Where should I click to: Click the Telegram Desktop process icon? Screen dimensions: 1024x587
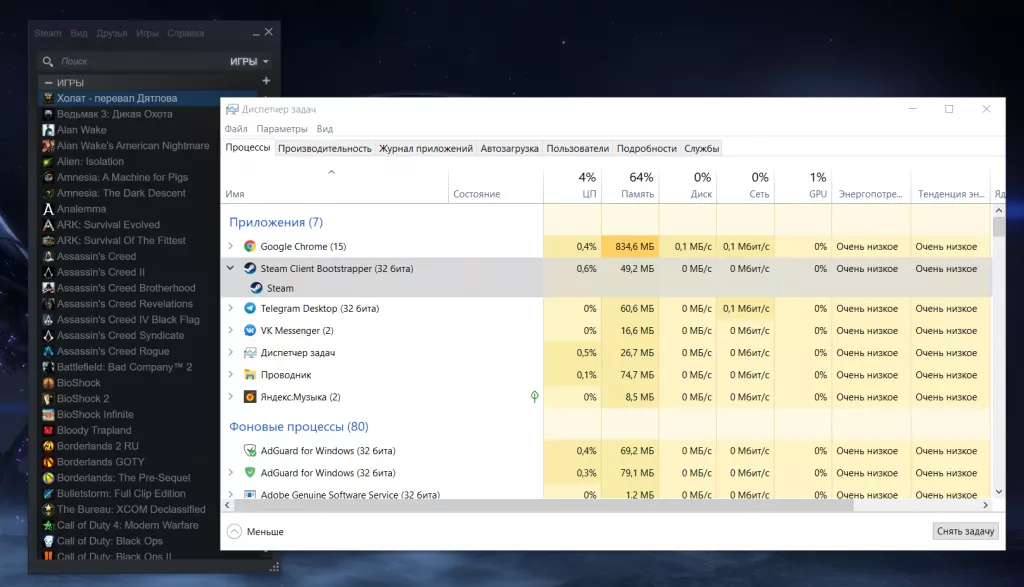coord(250,309)
